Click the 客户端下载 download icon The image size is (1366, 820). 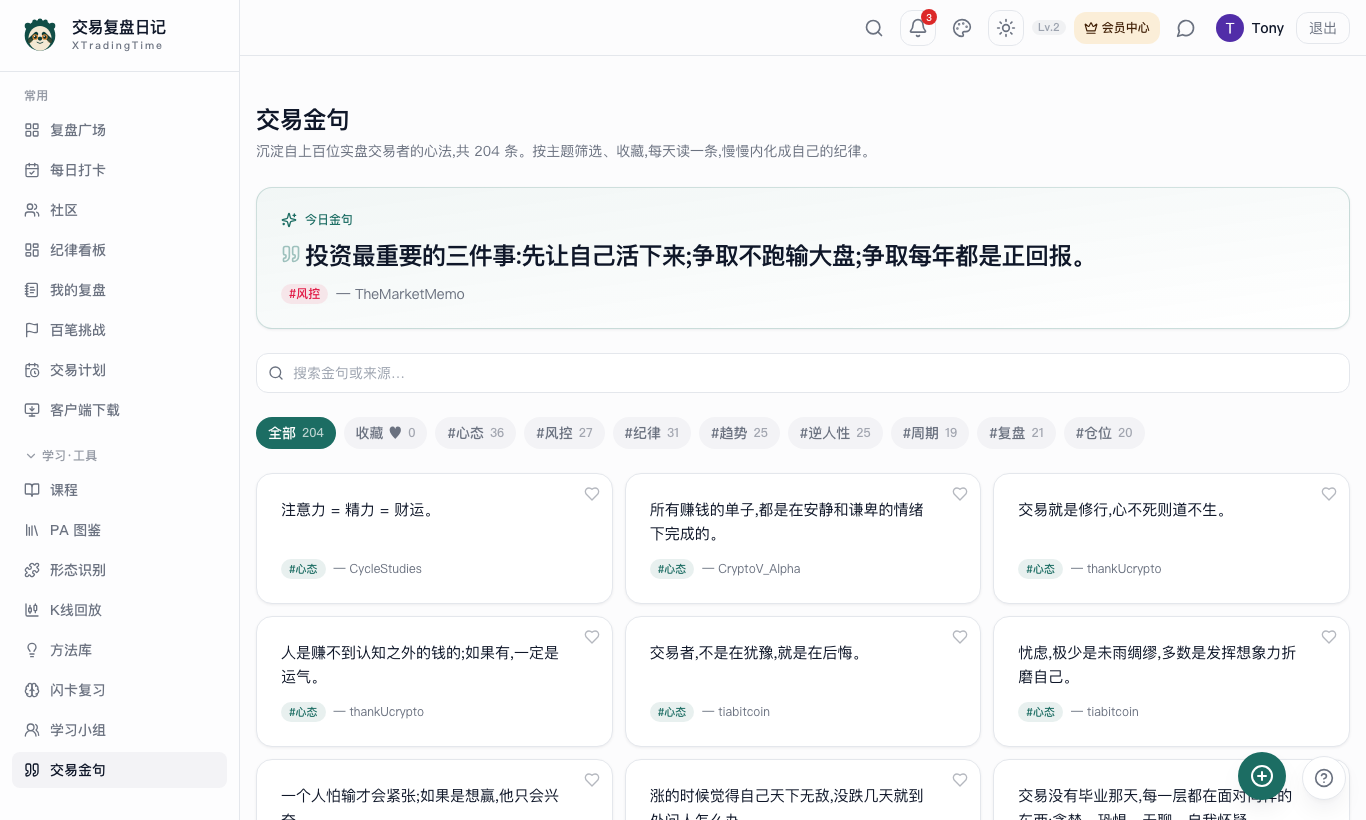pyautogui.click(x=32, y=410)
